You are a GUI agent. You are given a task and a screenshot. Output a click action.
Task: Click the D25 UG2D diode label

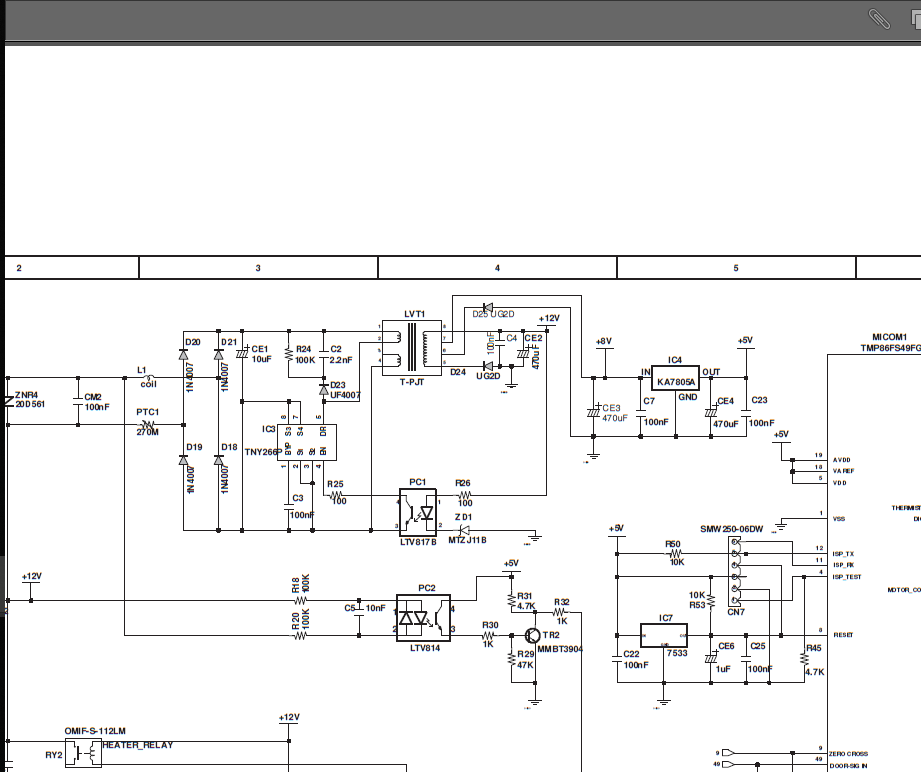493,314
